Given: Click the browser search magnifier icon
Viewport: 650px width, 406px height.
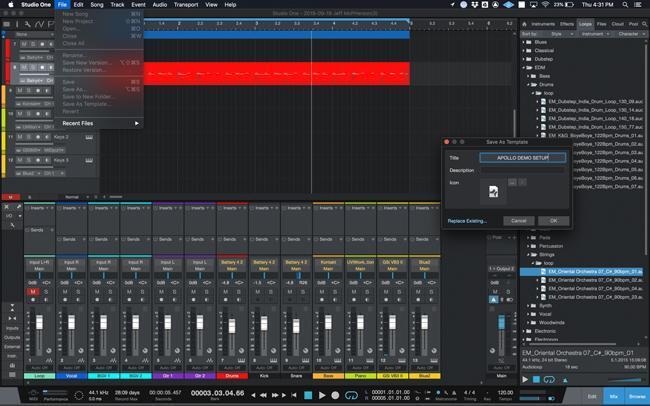Looking at the screenshot, I should (645, 24).
